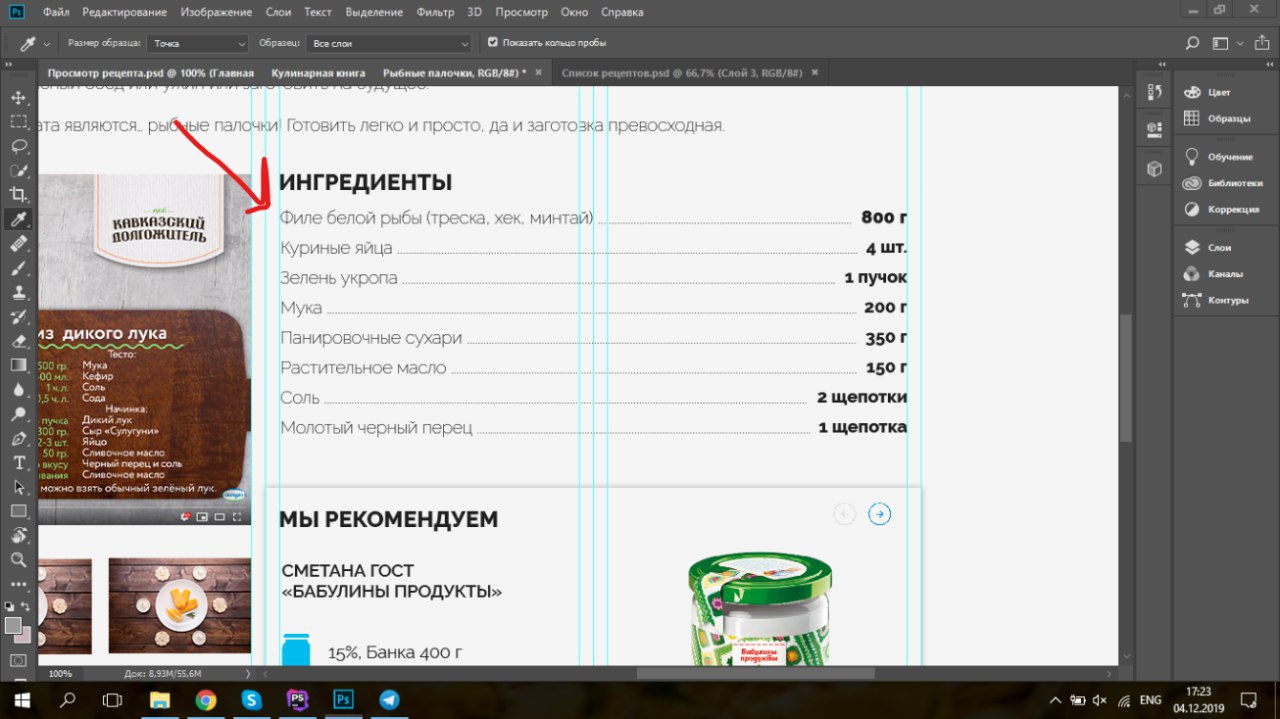Select the History Brush tool

point(18,317)
